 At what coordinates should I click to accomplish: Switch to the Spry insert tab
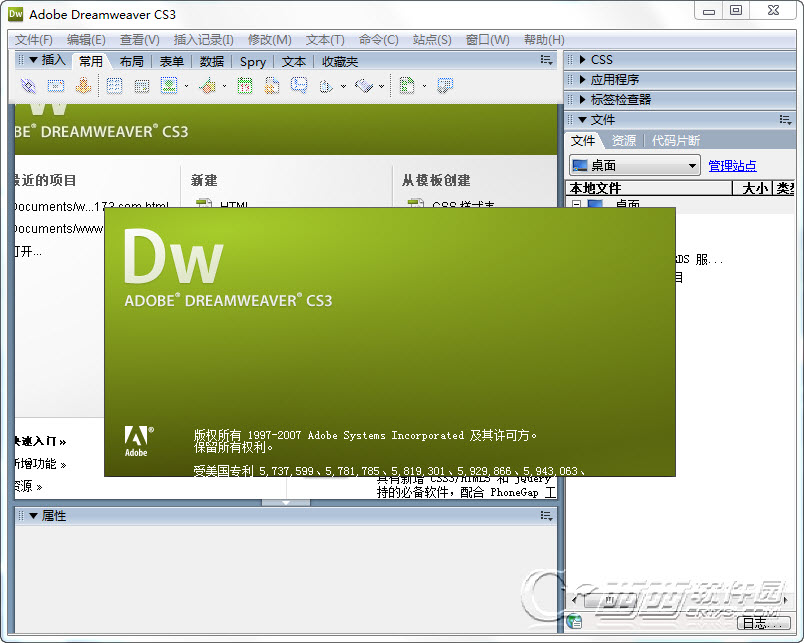coord(253,62)
